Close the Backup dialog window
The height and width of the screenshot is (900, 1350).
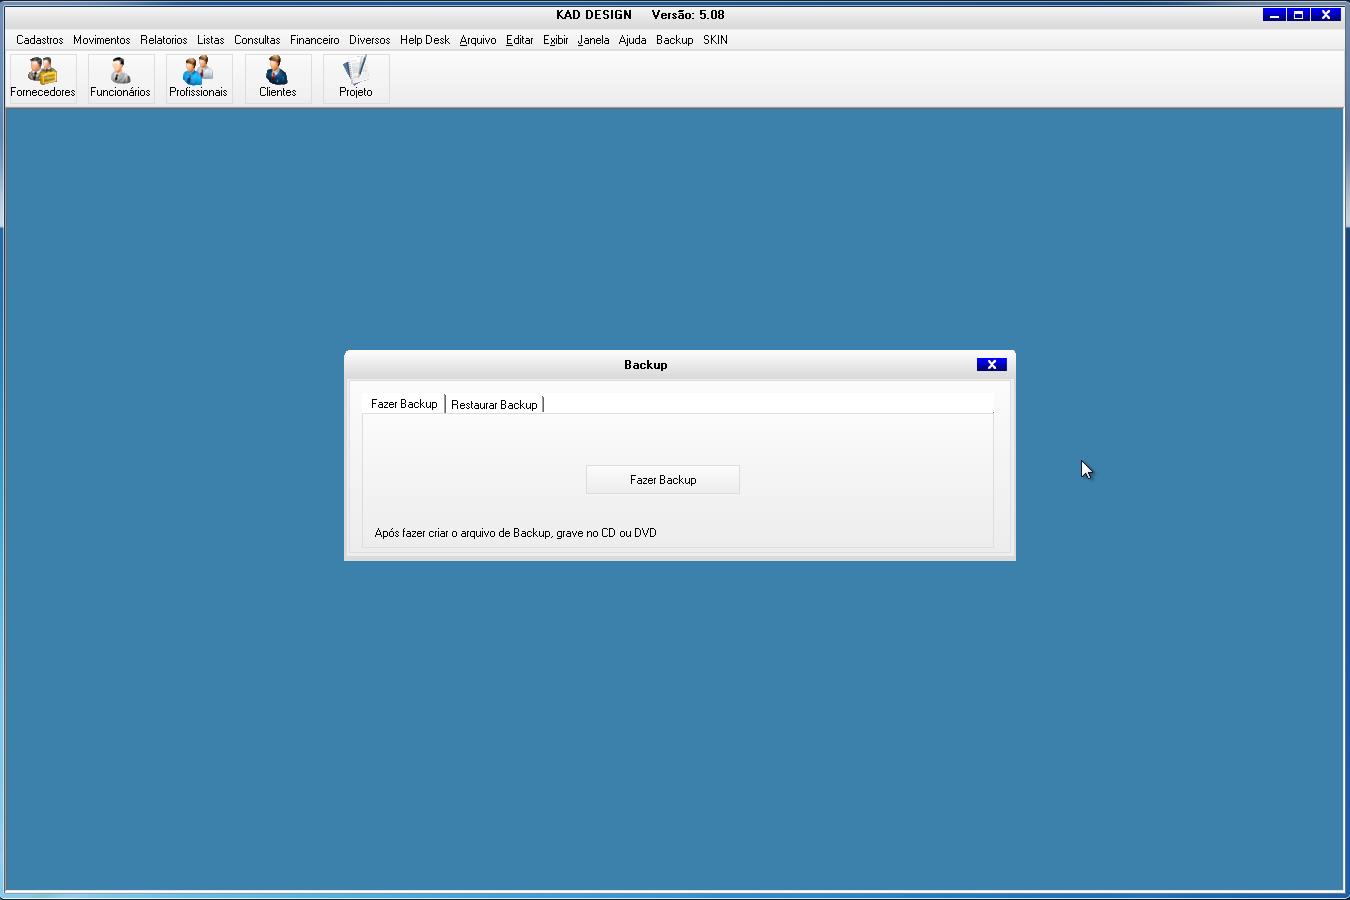pos(991,365)
